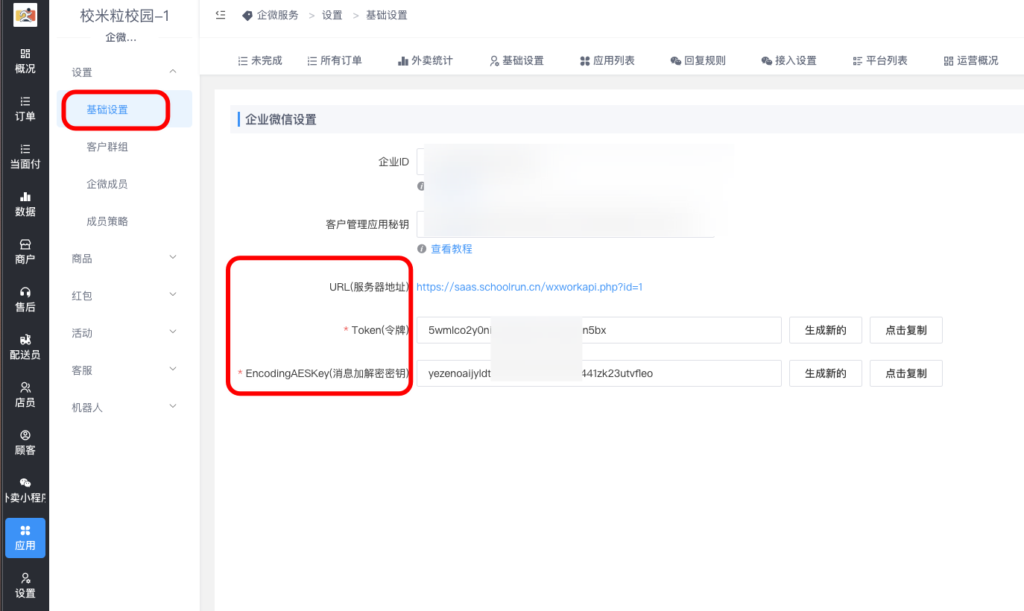Open the 订单 orders sidebar icon
Viewport: 1024px width, 611px height.
point(25,108)
